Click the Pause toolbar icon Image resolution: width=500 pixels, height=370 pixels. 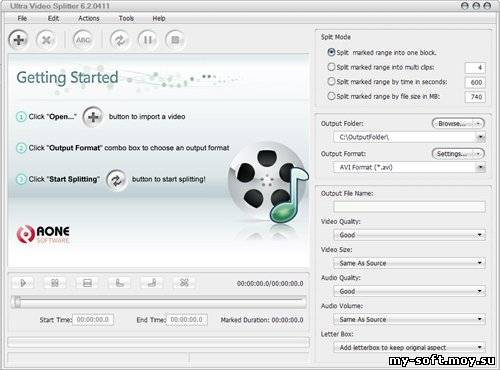[148, 40]
